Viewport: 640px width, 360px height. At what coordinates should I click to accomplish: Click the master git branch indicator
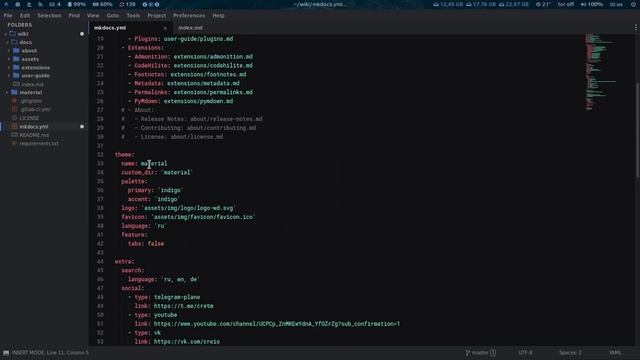coord(481,353)
